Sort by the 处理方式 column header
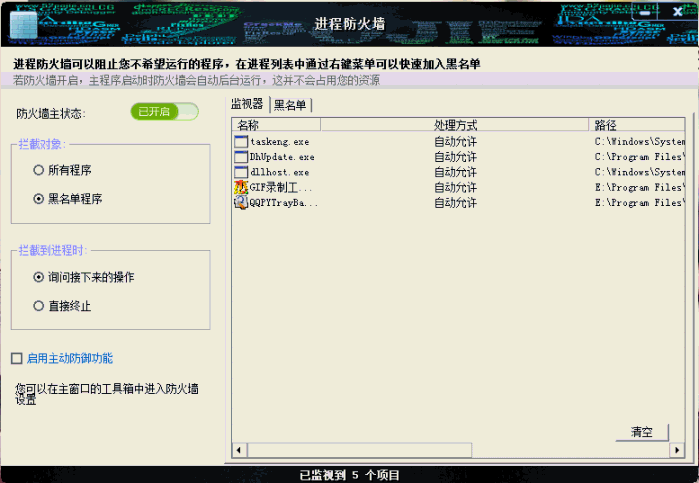The width and height of the screenshot is (699, 483). coord(509,125)
